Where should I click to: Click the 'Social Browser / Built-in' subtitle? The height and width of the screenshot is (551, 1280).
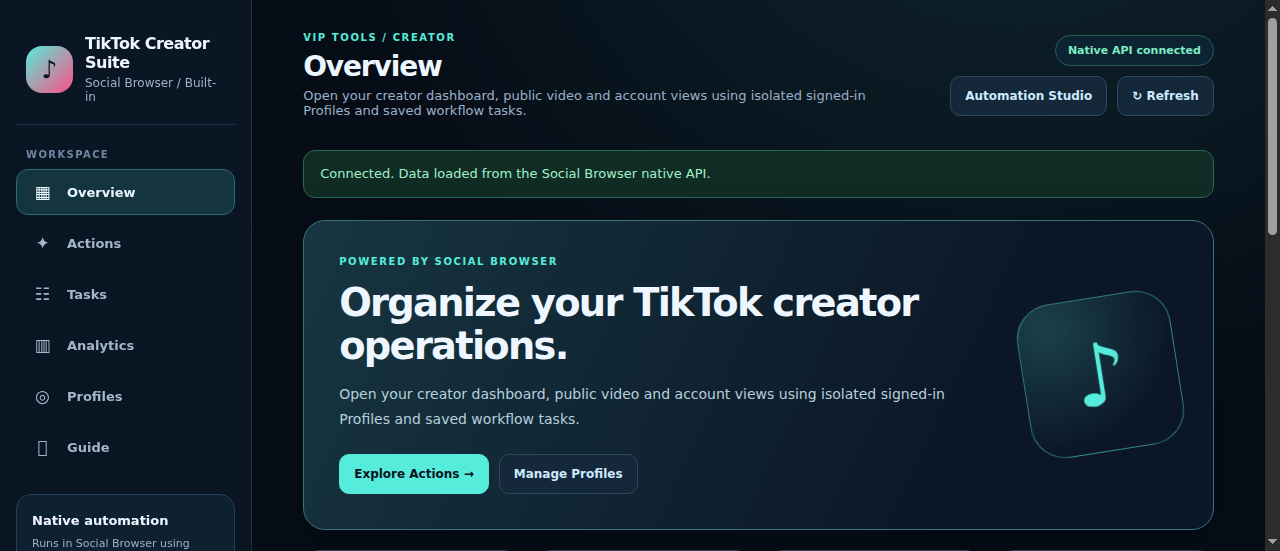point(151,90)
